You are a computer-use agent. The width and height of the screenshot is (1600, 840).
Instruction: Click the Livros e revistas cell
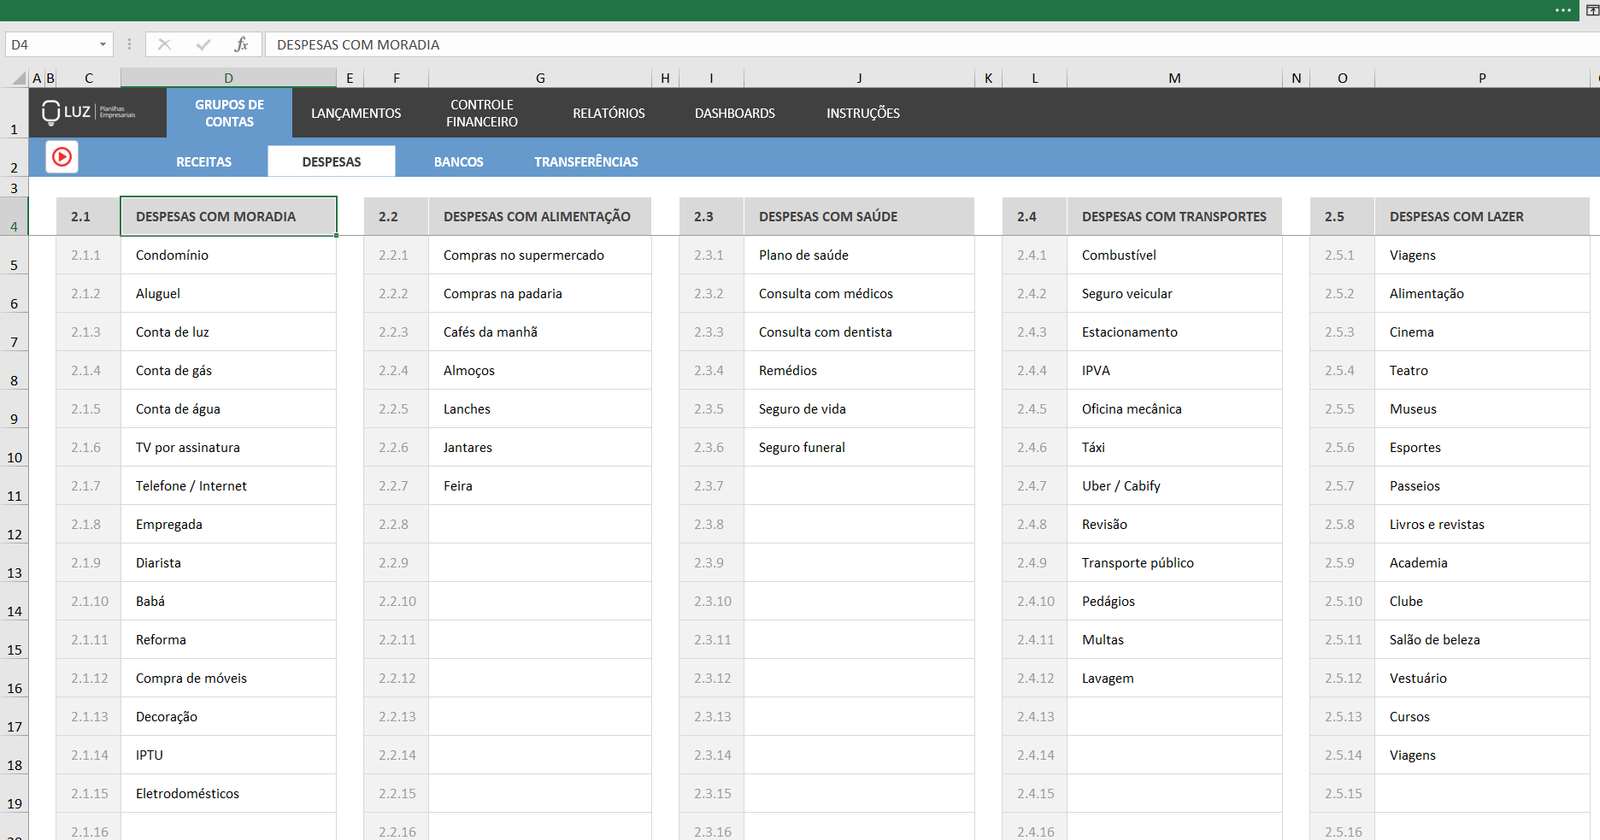[1482, 524]
